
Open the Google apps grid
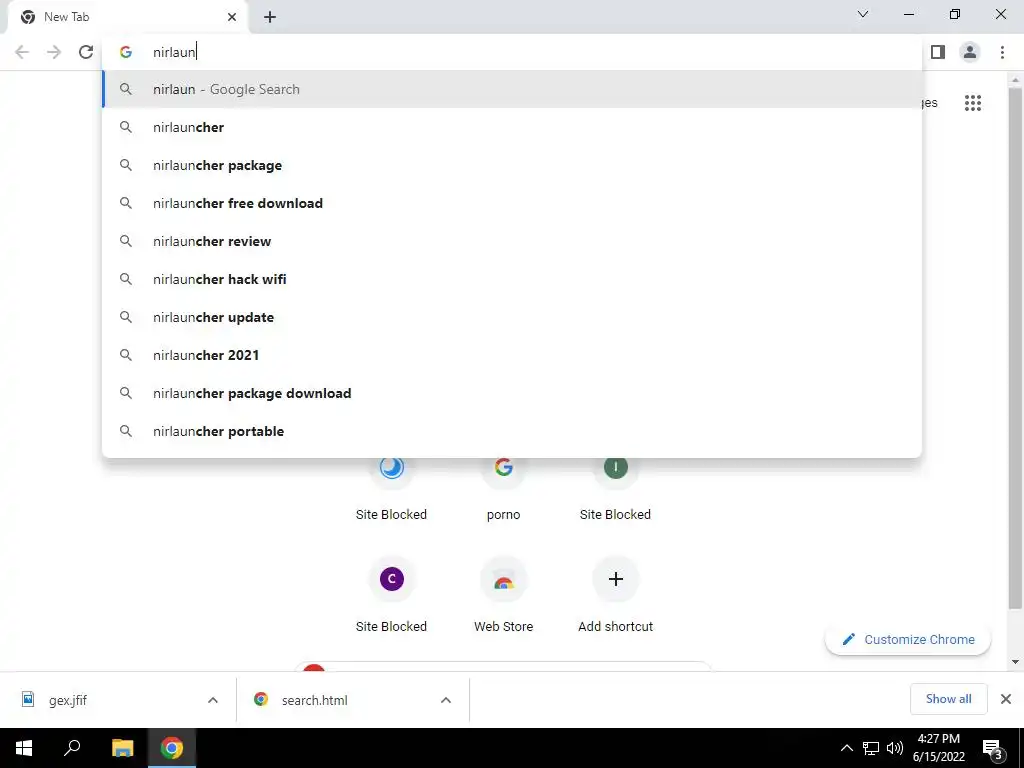click(972, 103)
